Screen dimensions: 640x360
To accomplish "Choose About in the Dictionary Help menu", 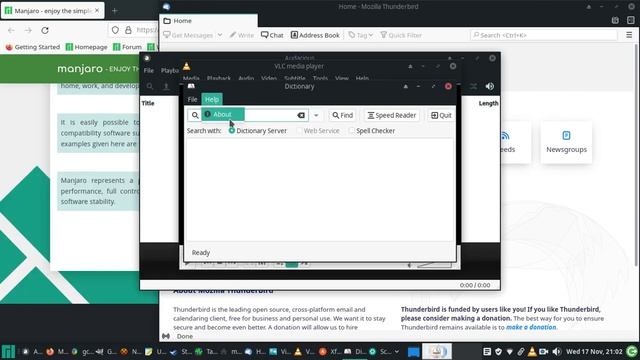I will click(x=223, y=114).
